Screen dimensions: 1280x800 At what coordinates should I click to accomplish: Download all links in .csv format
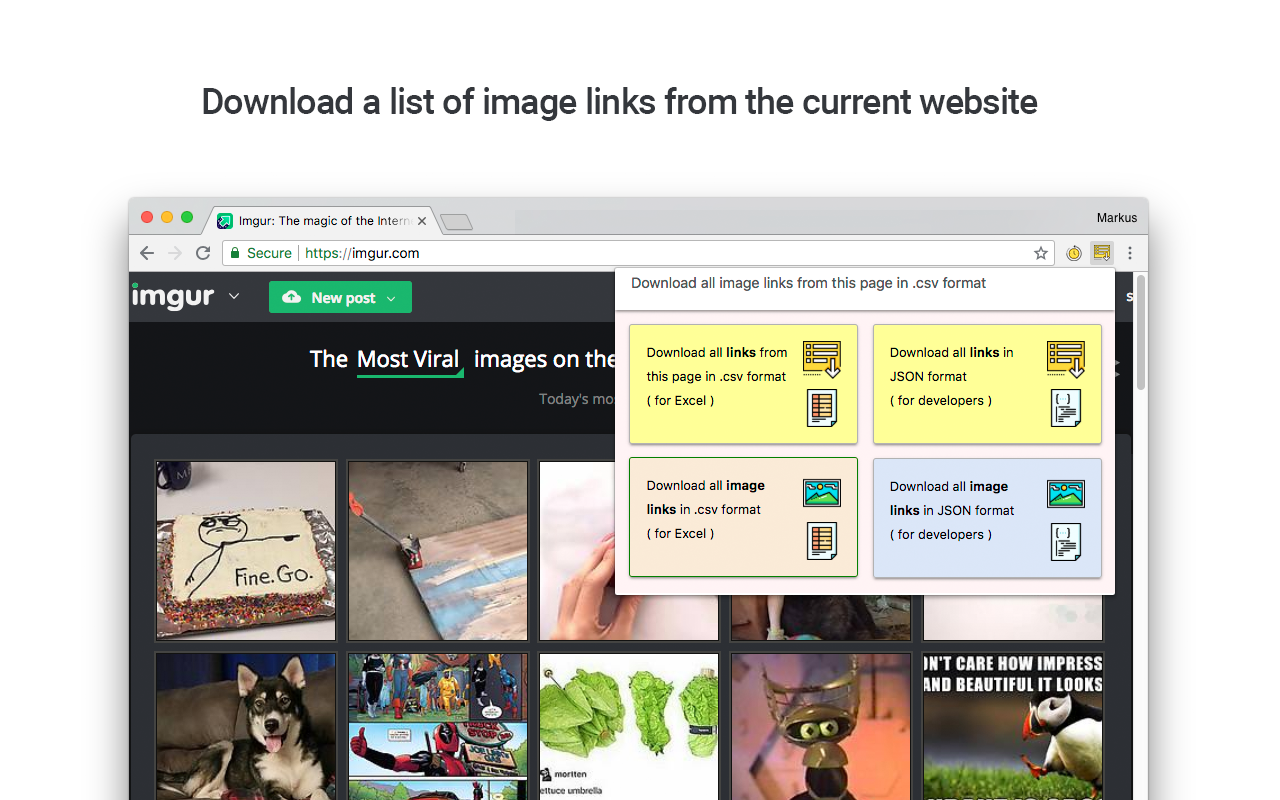click(x=743, y=383)
